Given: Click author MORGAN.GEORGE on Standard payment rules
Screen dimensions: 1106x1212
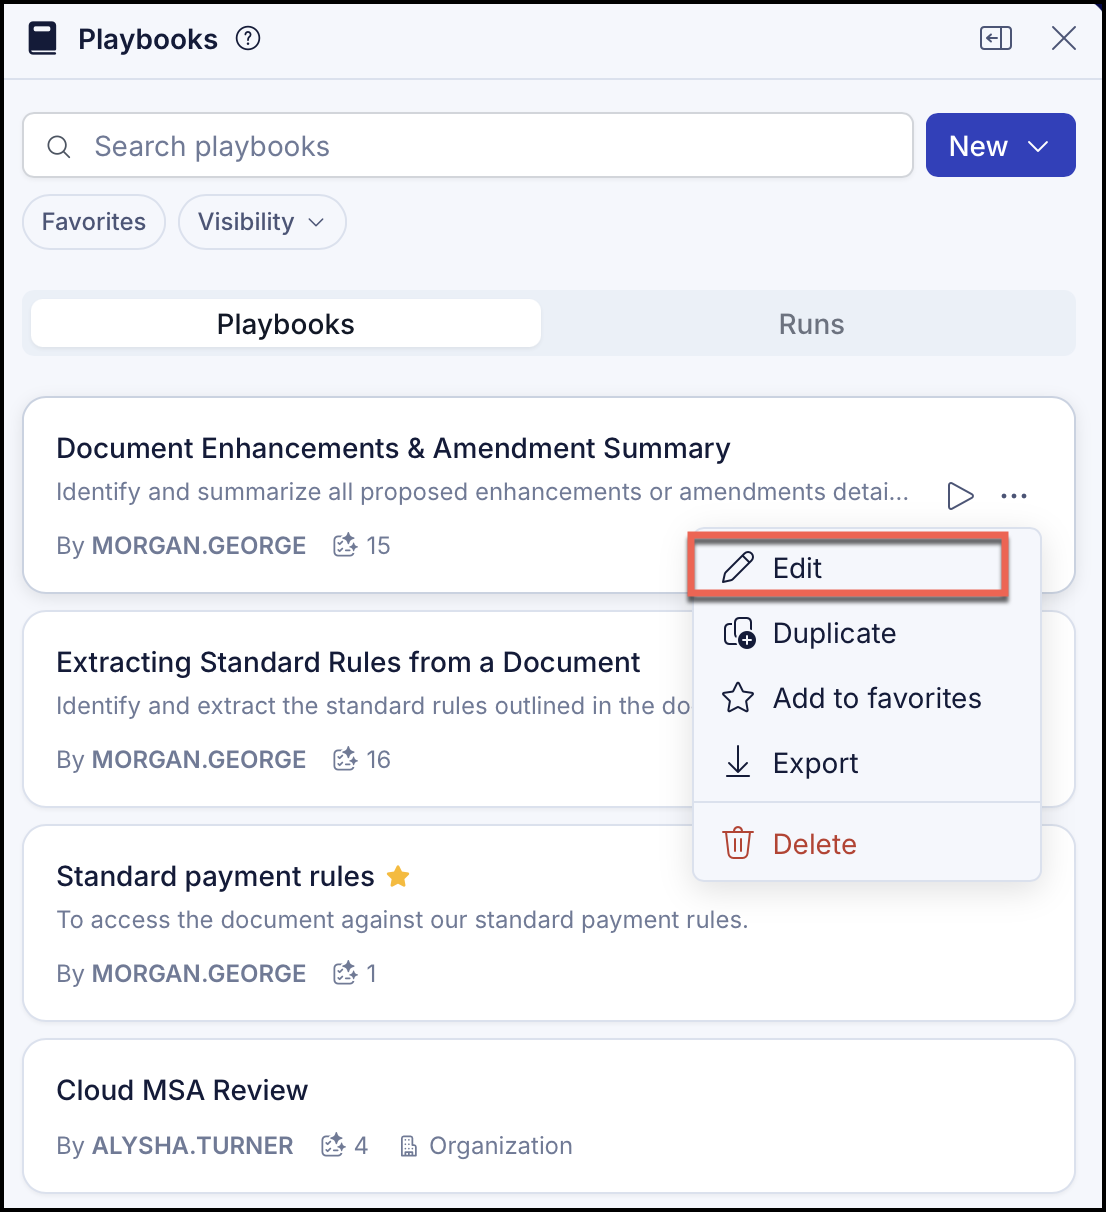Looking at the screenshot, I should coord(199,973).
